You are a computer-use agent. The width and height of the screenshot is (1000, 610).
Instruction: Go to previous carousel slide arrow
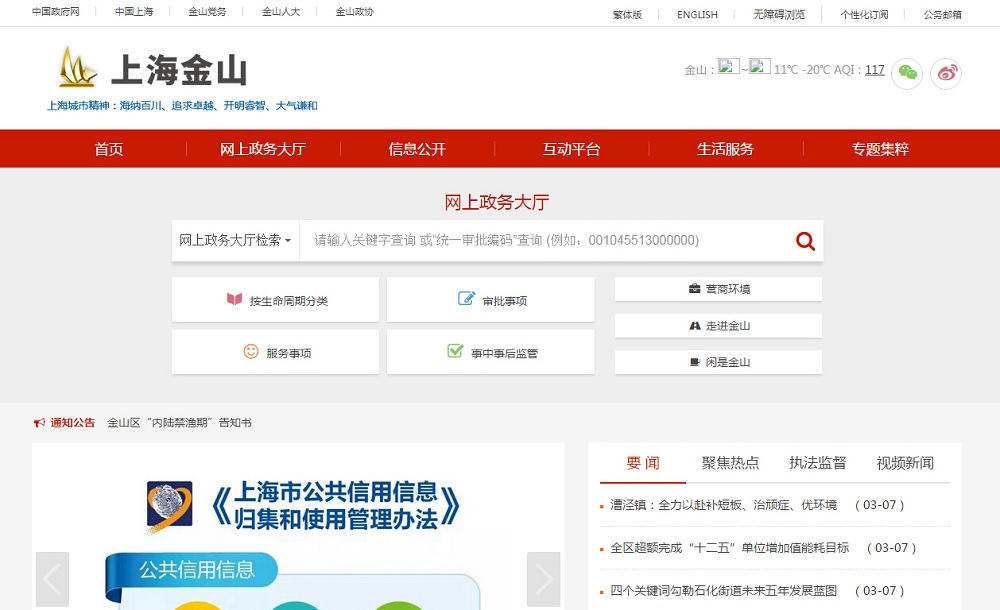click(52, 579)
